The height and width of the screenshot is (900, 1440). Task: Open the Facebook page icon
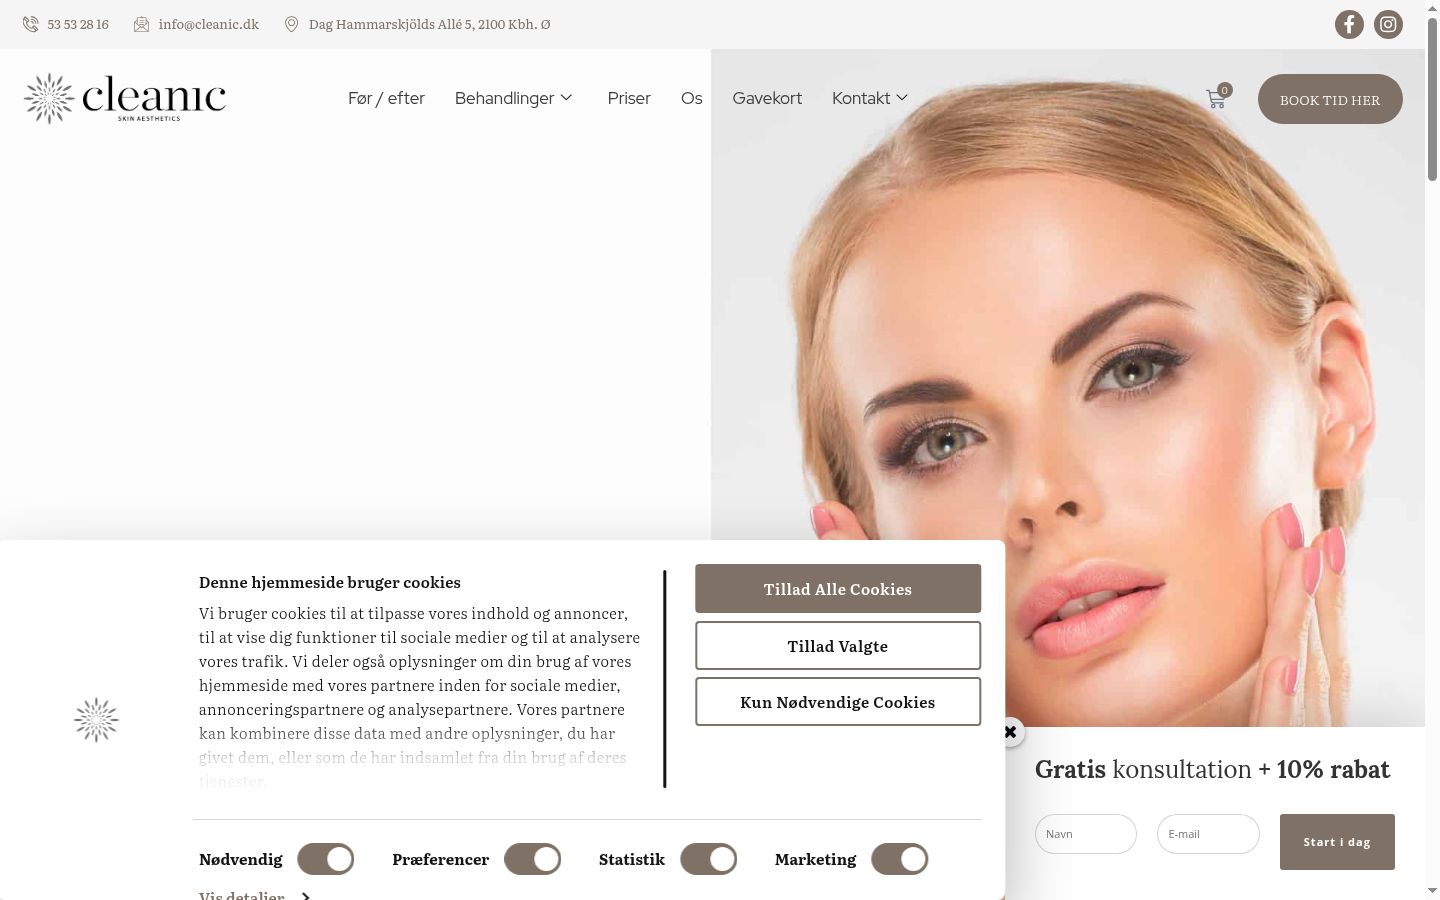tap(1349, 24)
